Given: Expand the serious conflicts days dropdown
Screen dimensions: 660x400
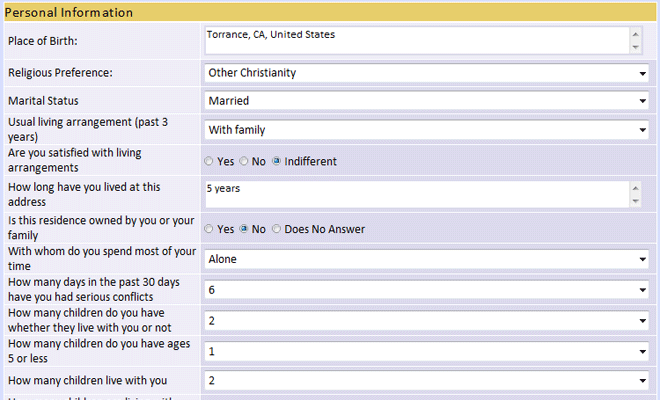Looking at the screenshot, I should tap(426, 290).
